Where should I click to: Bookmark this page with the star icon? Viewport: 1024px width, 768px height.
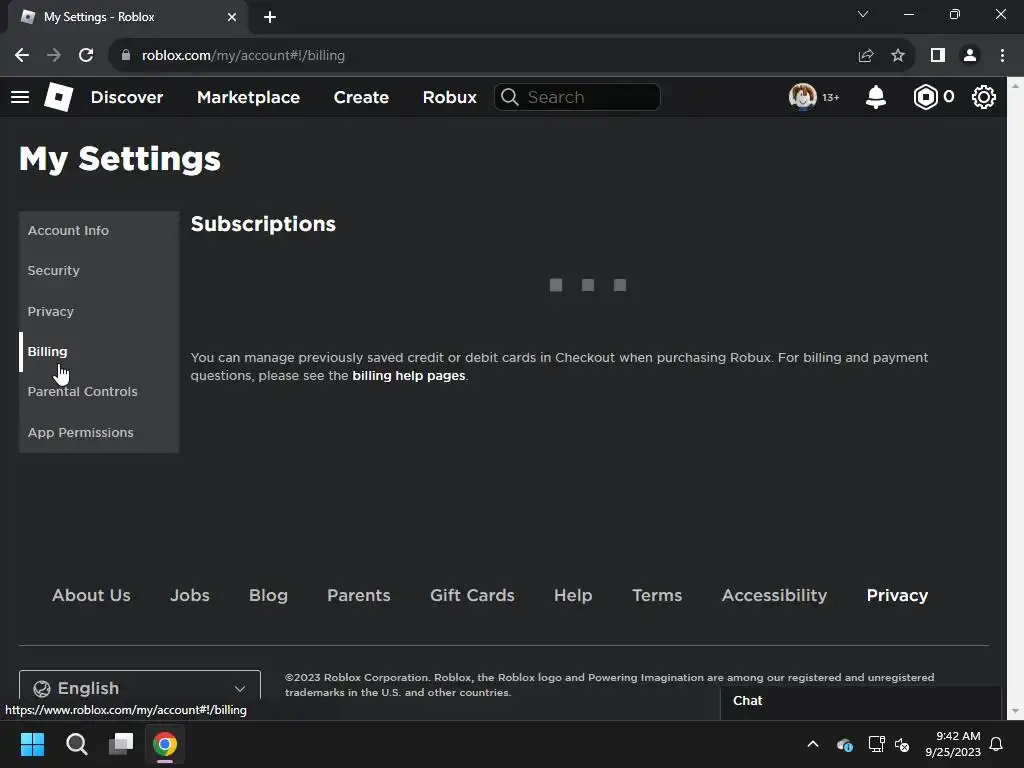[x=898, y=56]
